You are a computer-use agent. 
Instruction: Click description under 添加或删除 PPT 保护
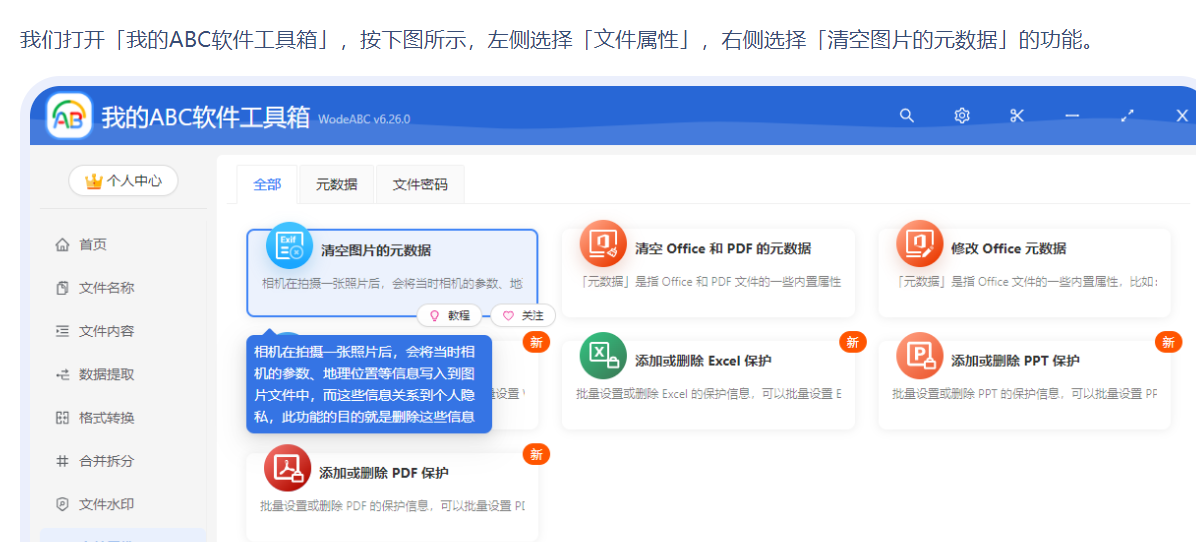pyautogui.click(x=1024, y=394)
